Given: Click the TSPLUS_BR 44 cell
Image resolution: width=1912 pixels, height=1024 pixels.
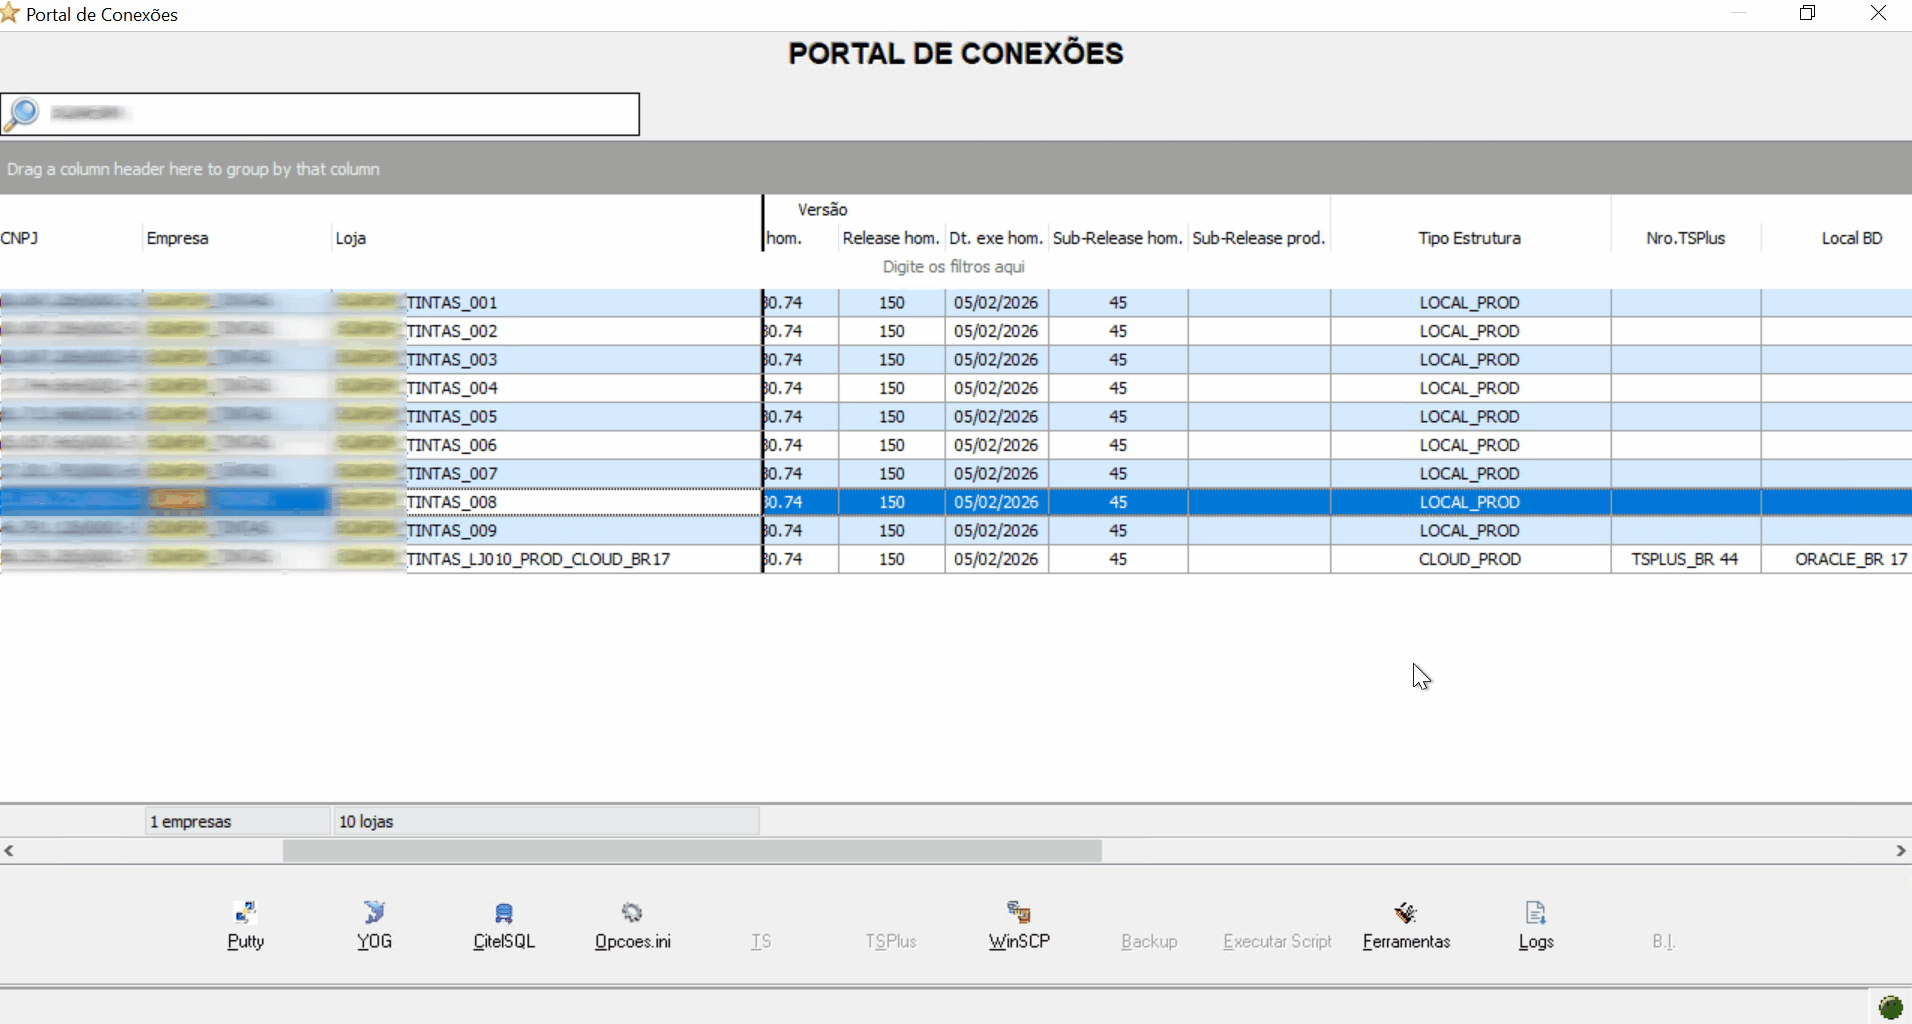Looking at the screenshot, I should 1685,559.
